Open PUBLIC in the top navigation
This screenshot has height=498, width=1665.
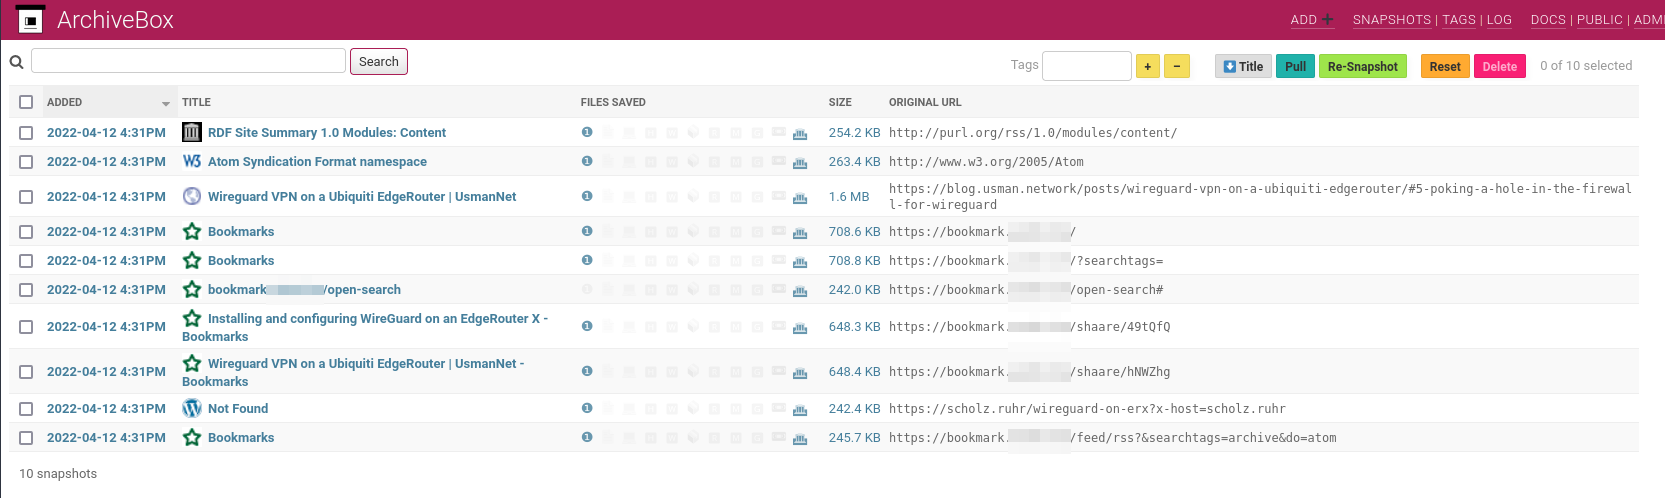coord(1600,19)
